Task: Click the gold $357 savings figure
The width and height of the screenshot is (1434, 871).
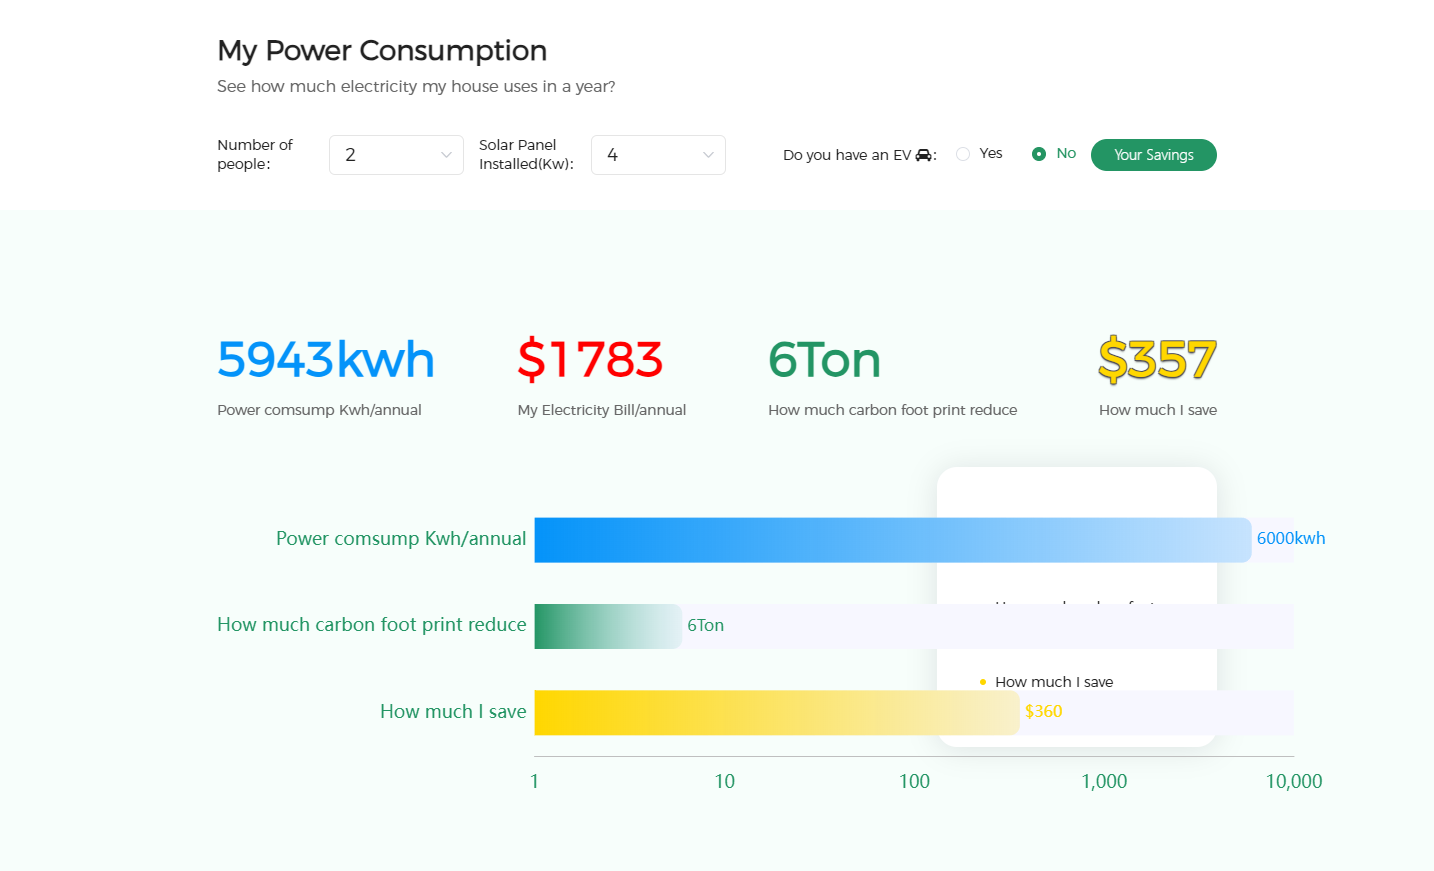Action: tap(1157, 360)
